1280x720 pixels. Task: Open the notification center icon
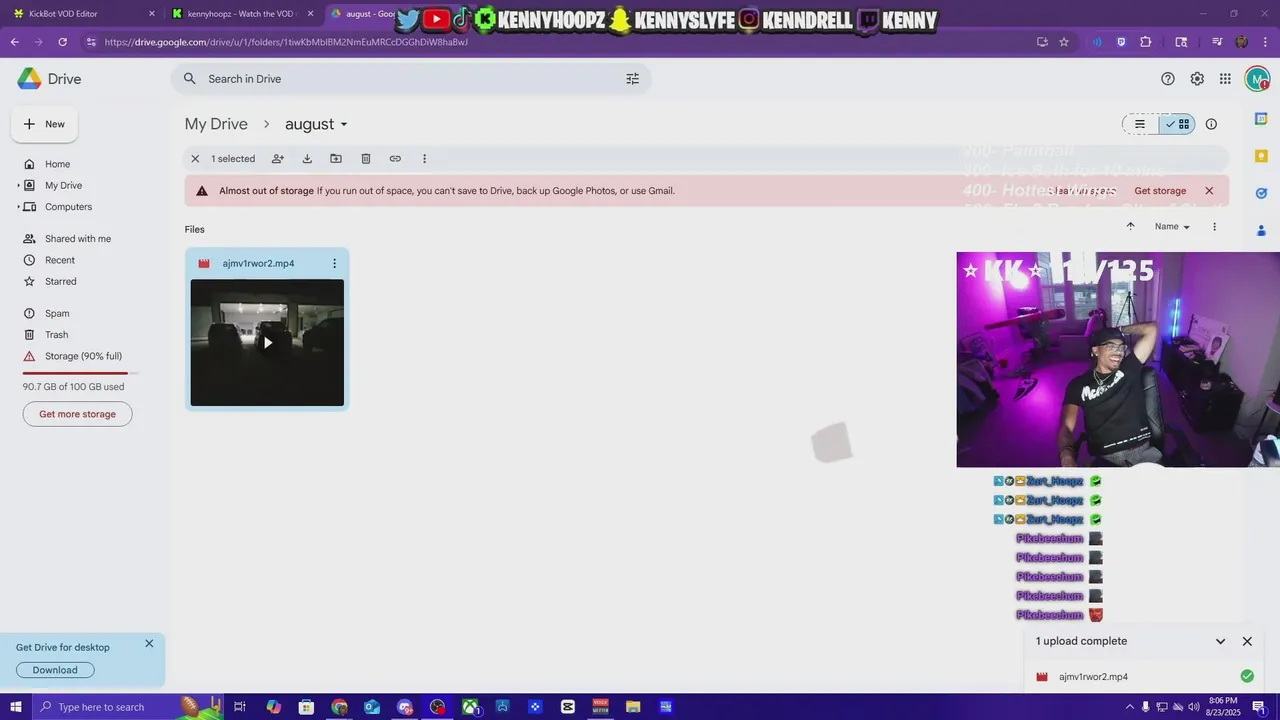1259,707
